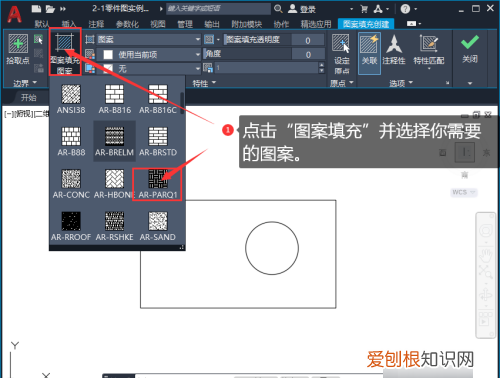This screenshot has height=378, width=500.
Task: Open the hatch type dropdown showing 图案
Action: (149, 39)
